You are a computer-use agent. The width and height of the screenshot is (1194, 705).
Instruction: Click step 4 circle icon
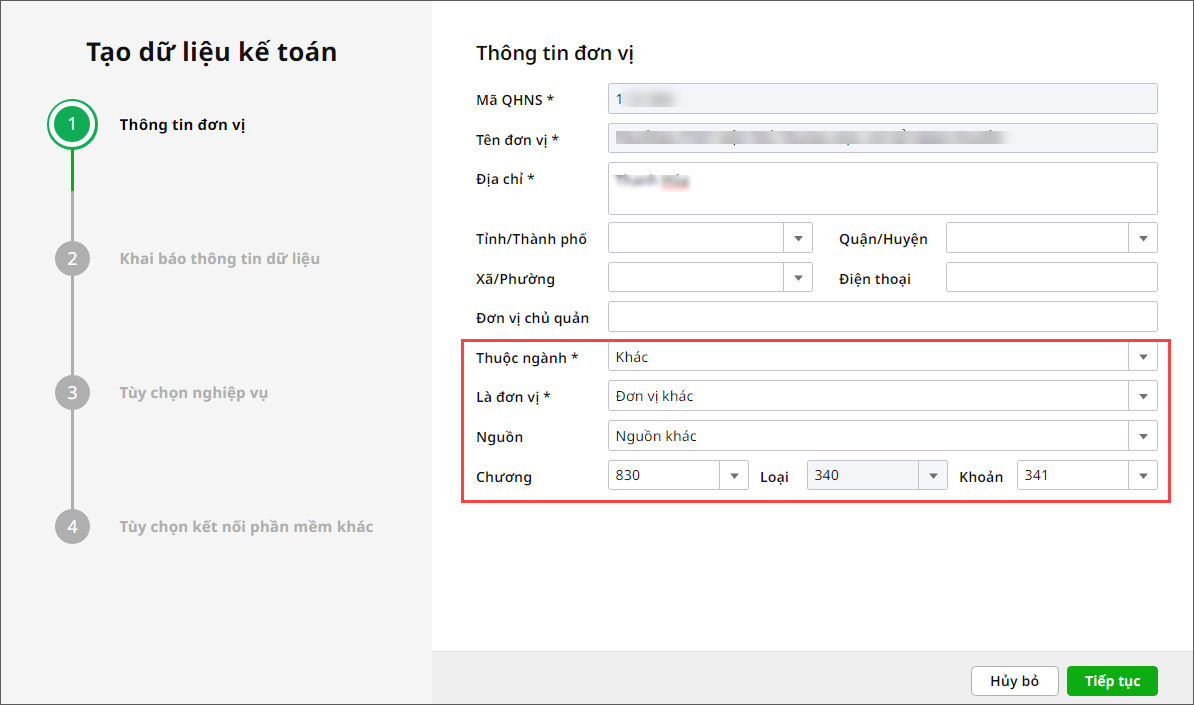(x=72, y=526)
